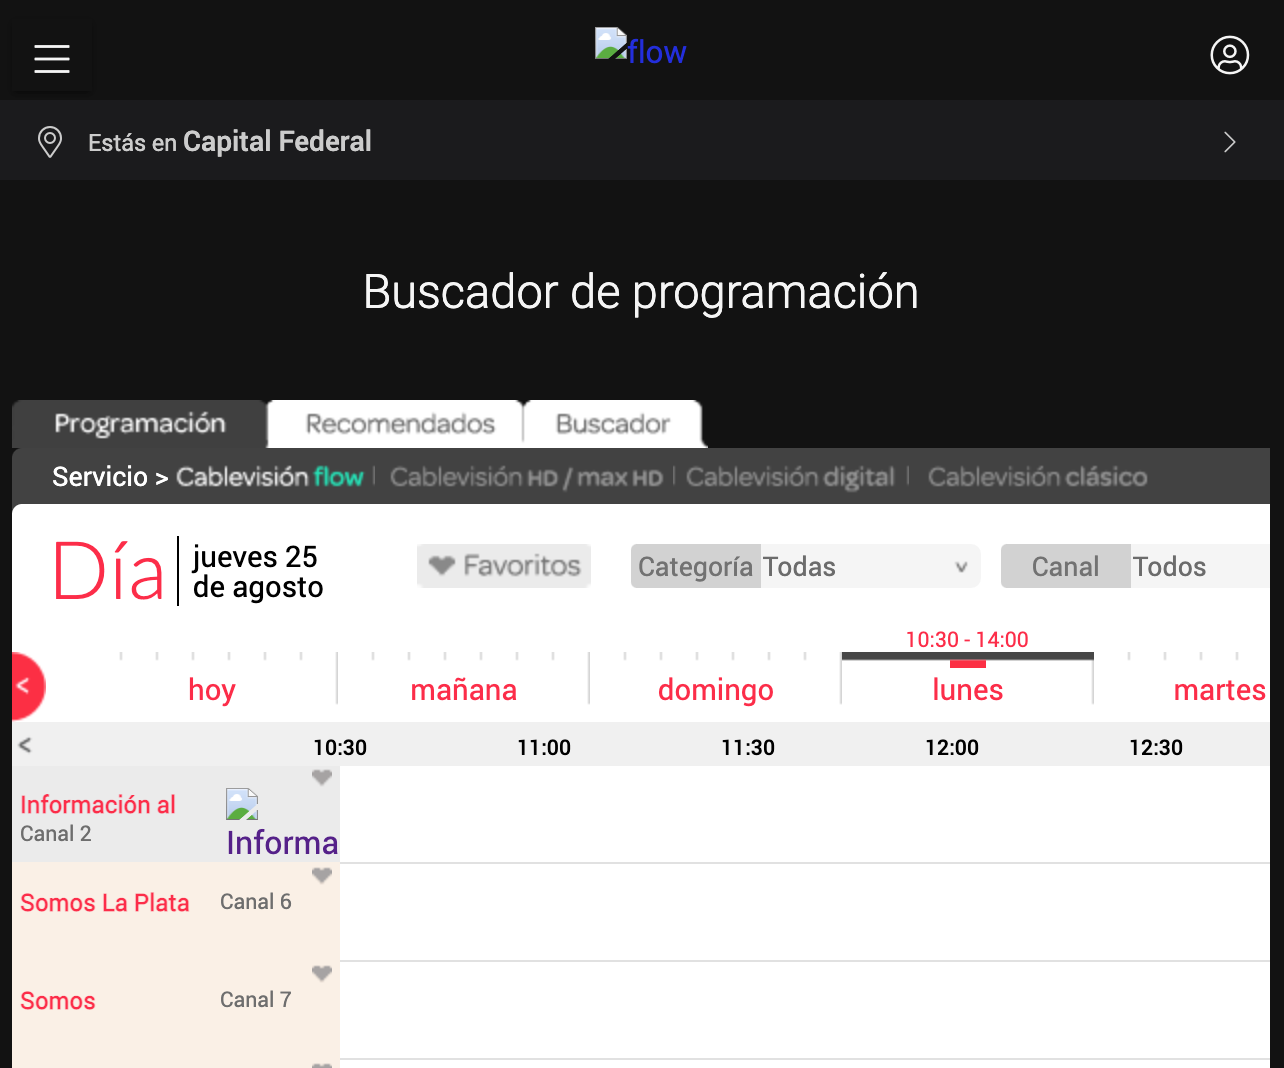Click the 11:30 time header
Viewport: 1284px width, 1068px height.
pyautogui.click(x=748, y=747)
